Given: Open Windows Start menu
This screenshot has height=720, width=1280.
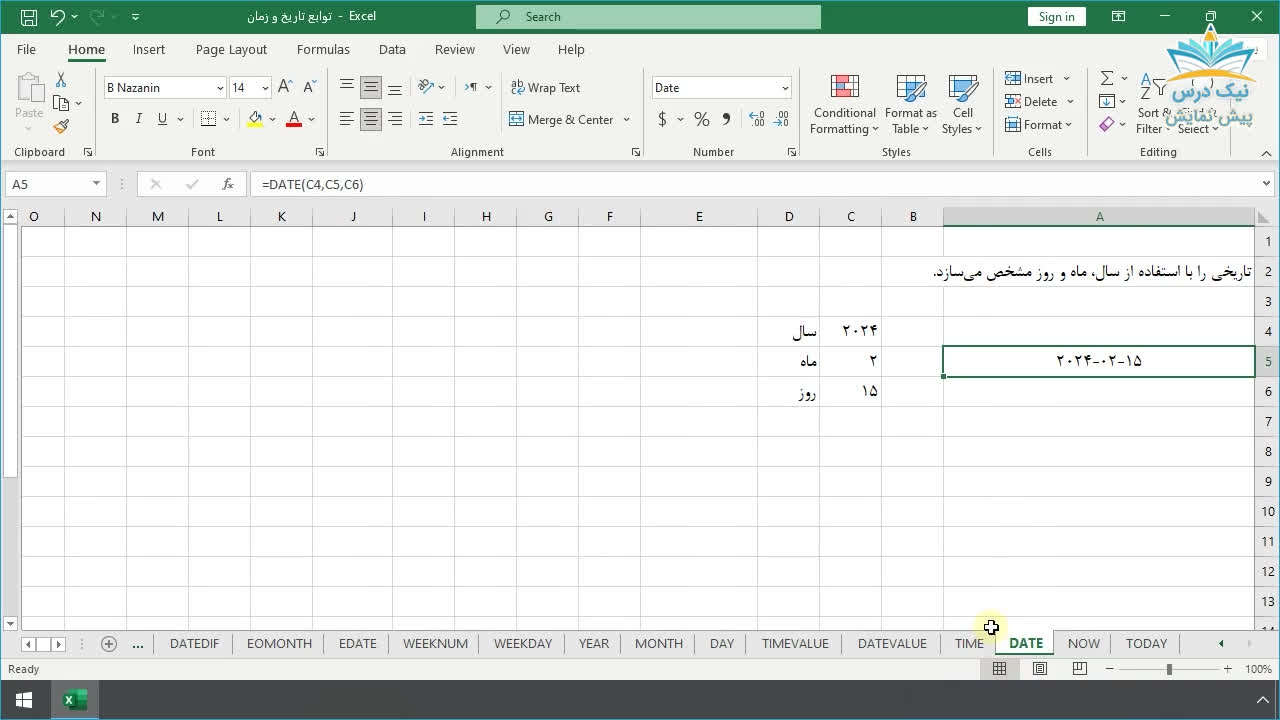Looking at the screenshot, I should pos(24,700).
